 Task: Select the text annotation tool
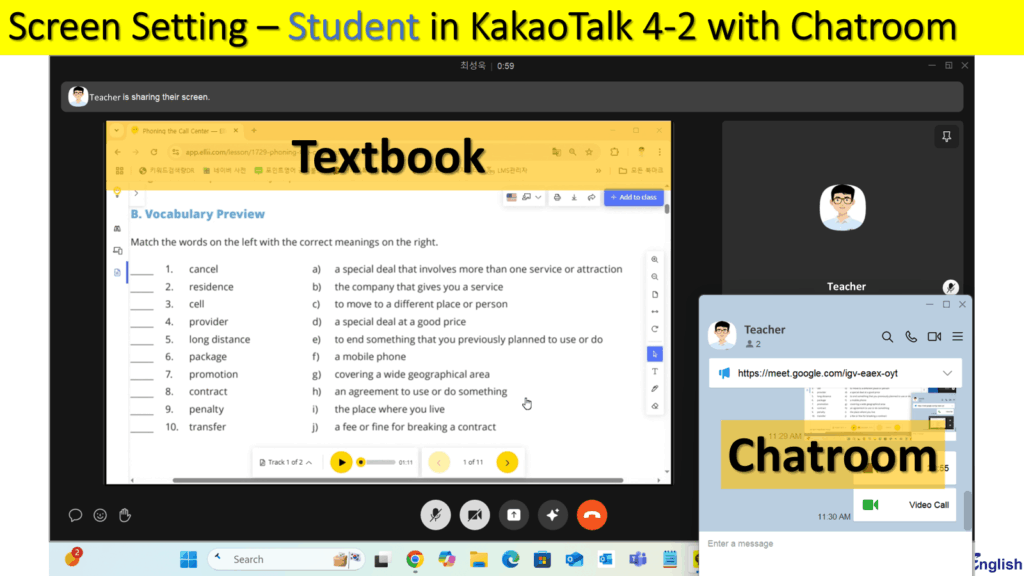654,372
